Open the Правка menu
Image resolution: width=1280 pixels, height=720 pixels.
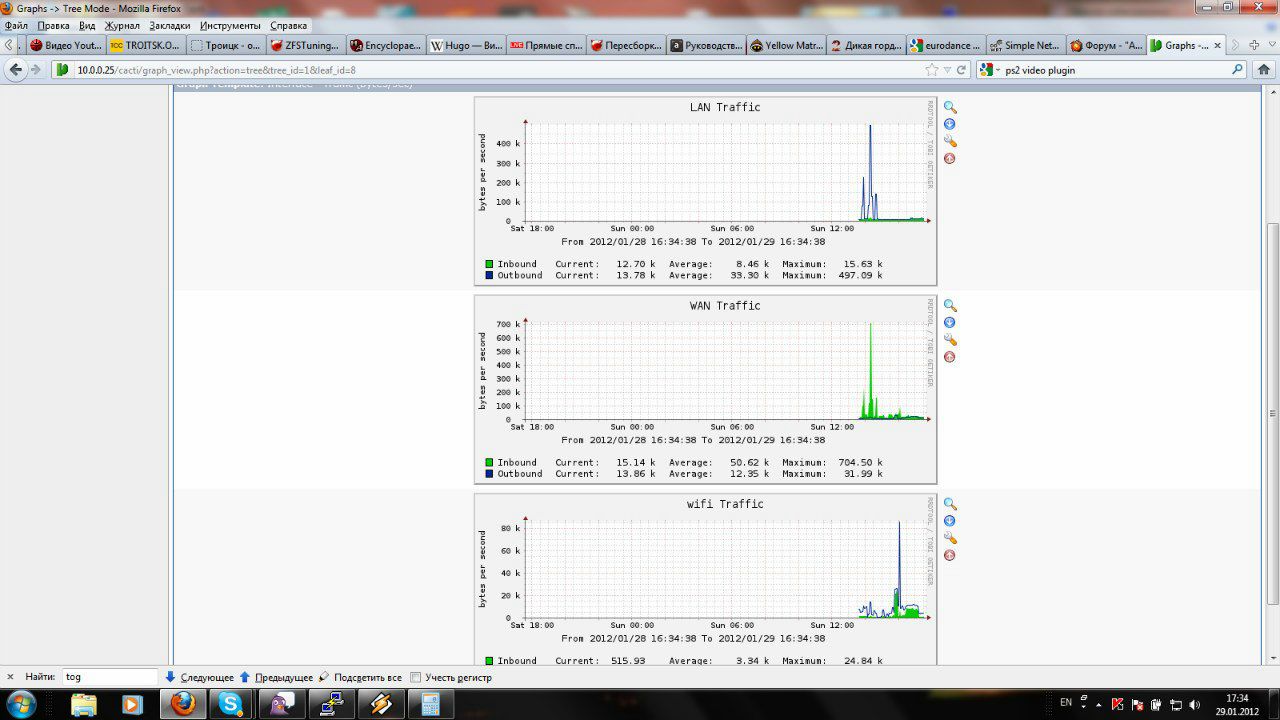click(54, 25)
